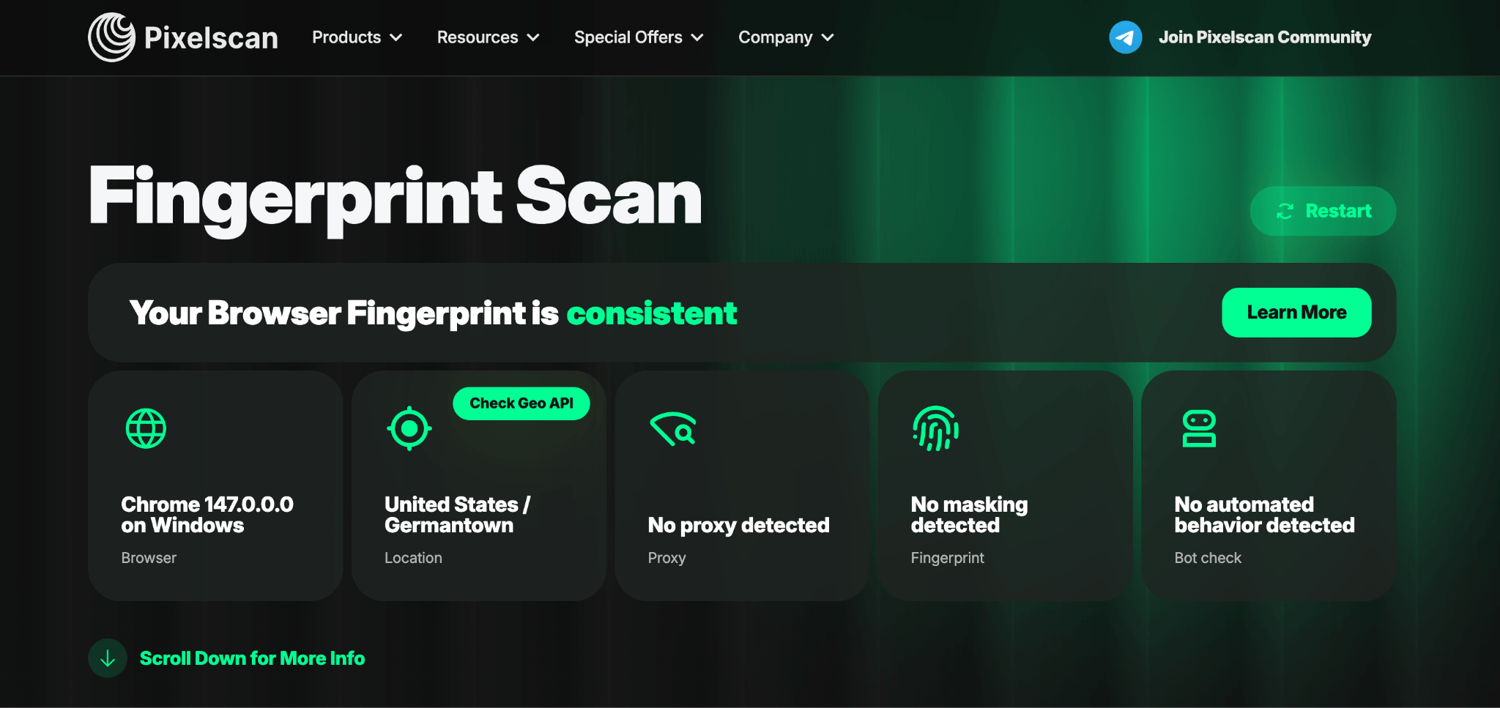Click 'Chrome 147.0.0.0 on Windows' text

pyautogui.click(x=207, y=515)
